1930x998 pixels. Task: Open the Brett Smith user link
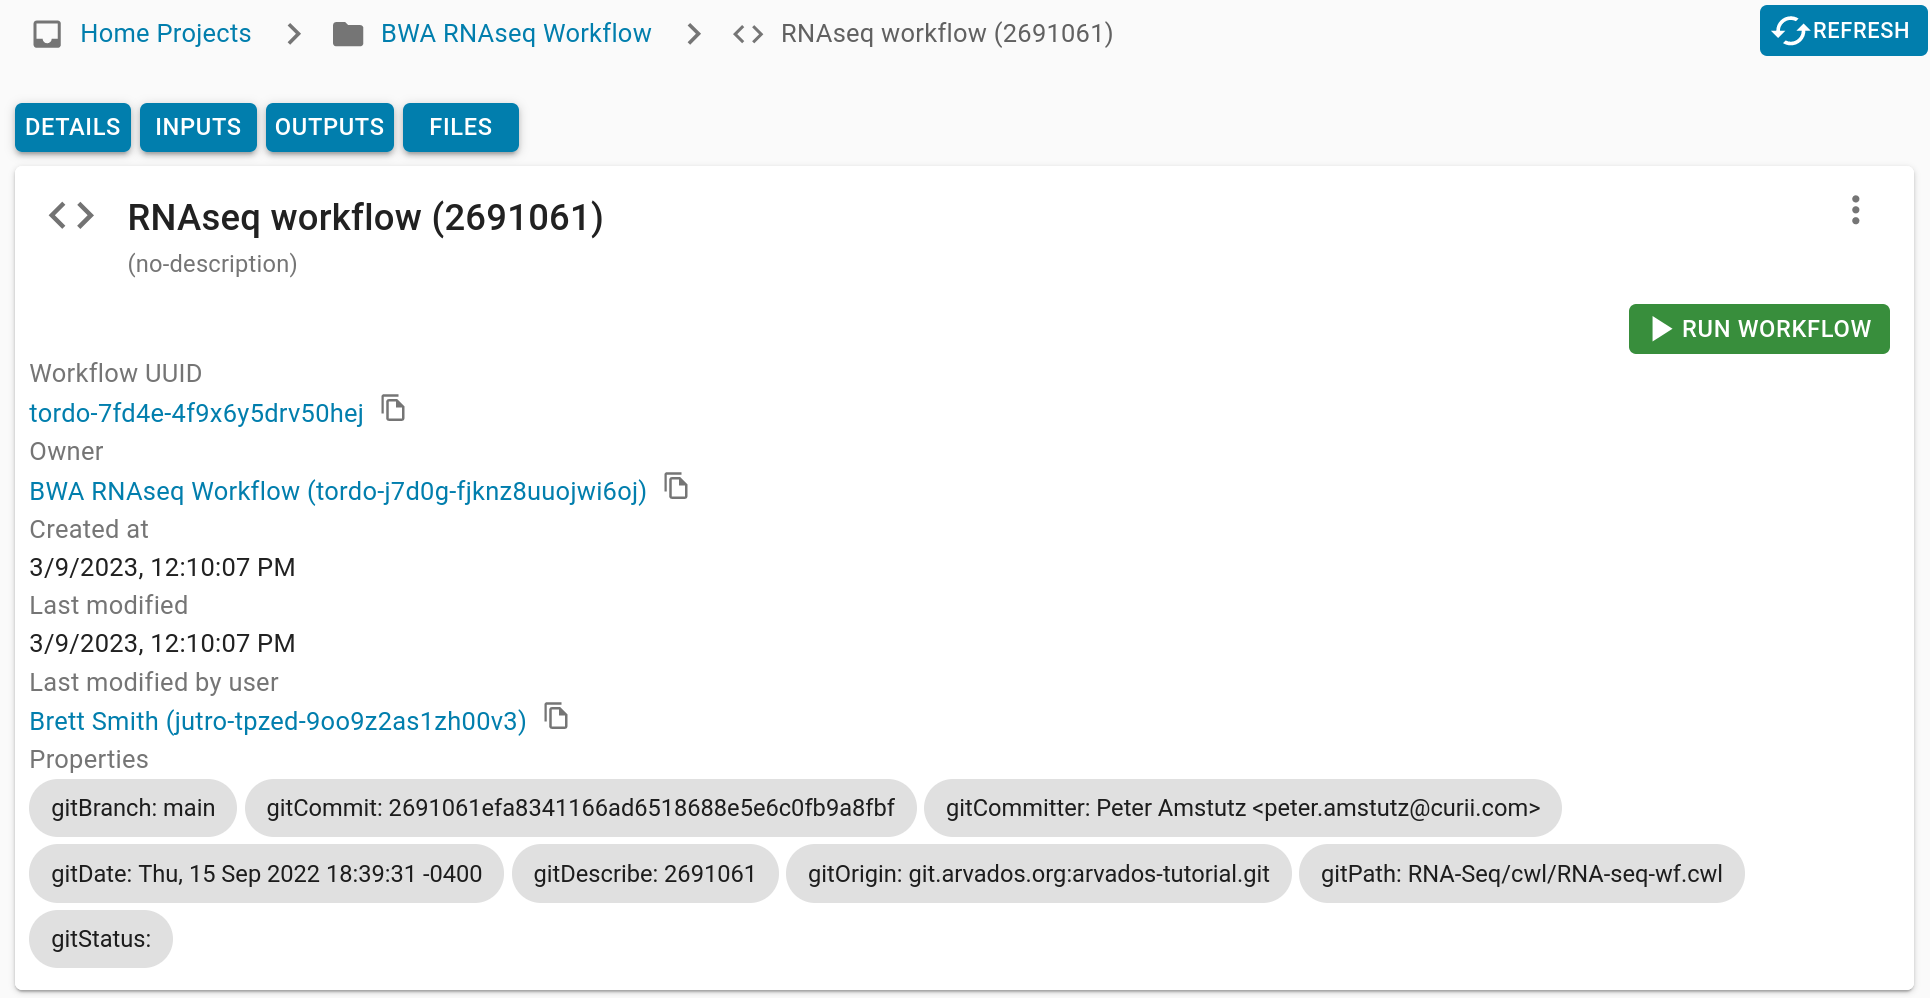coord(277,721)
